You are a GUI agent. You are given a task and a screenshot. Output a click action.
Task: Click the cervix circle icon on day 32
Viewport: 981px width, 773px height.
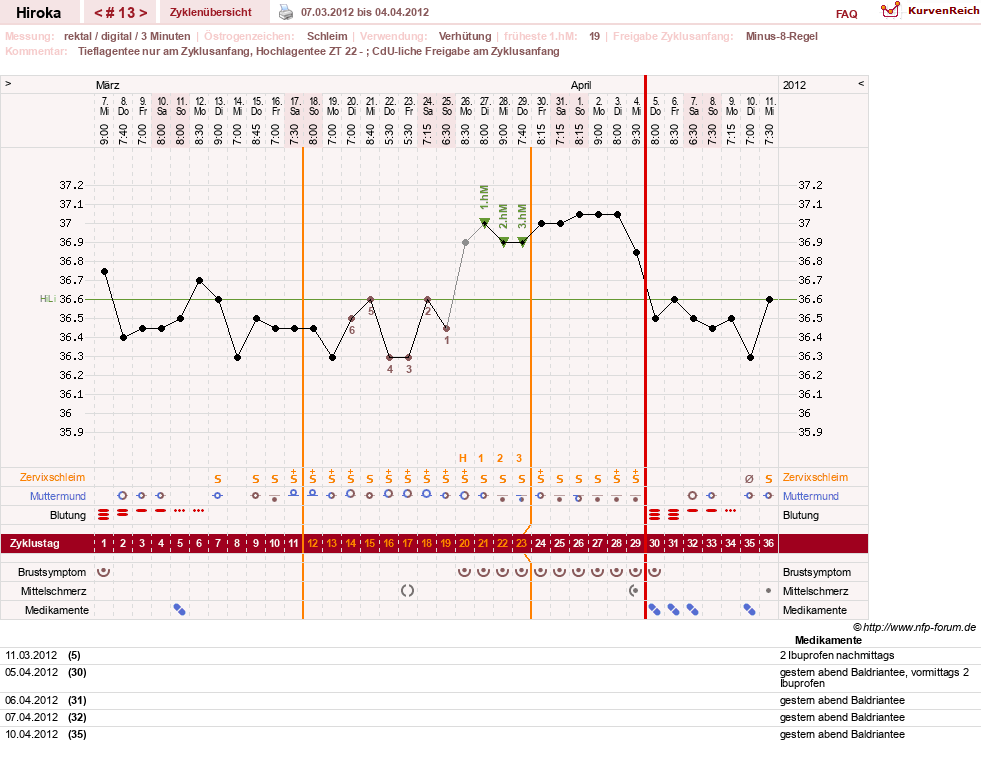pos(693,495)
